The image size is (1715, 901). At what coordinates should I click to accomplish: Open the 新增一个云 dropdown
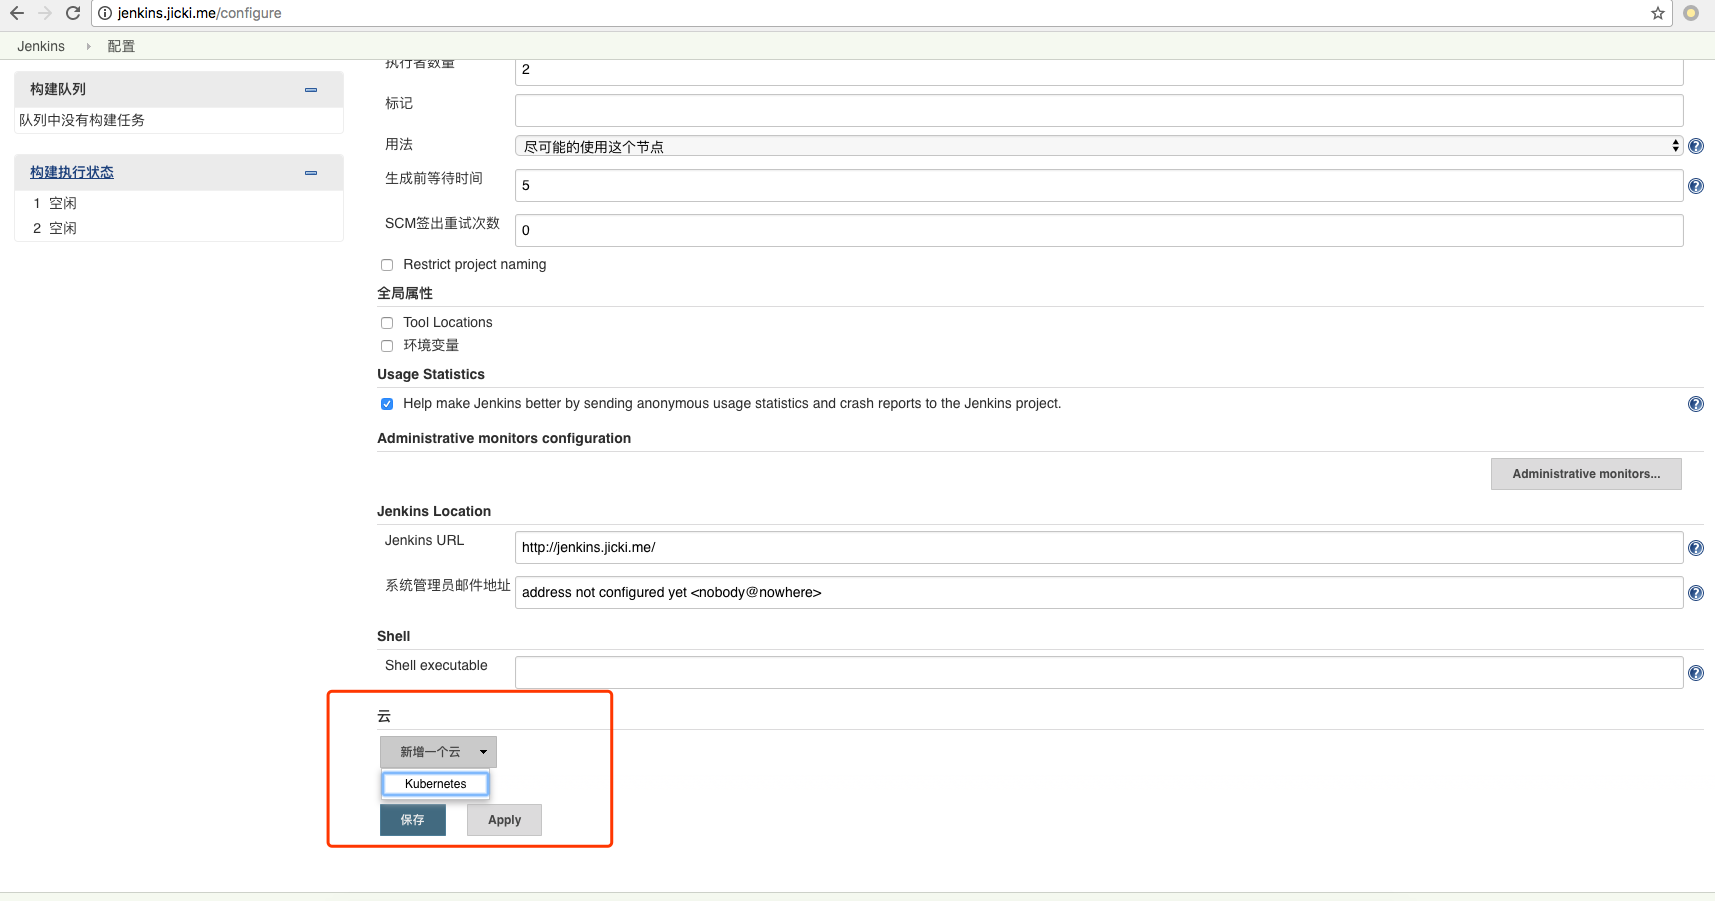point(437,751)
